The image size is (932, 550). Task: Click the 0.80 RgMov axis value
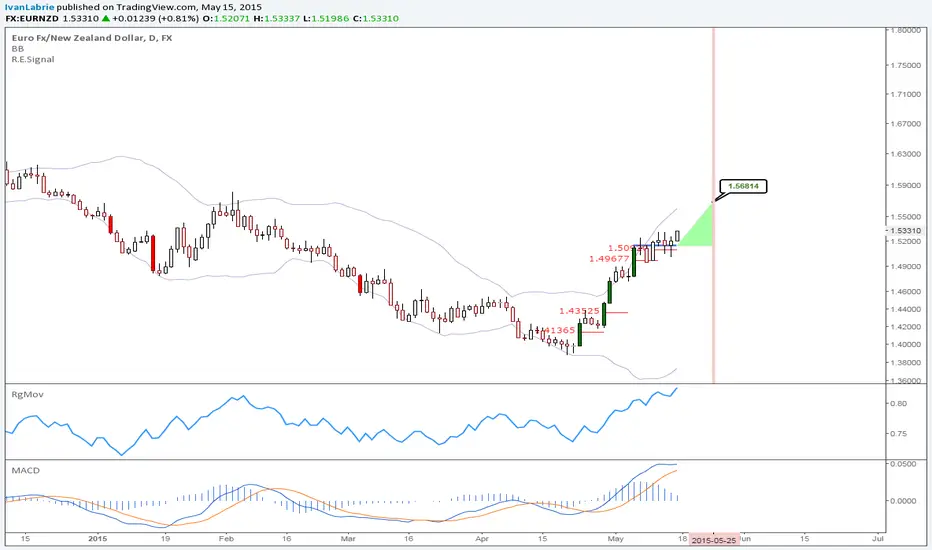[899, 403]
